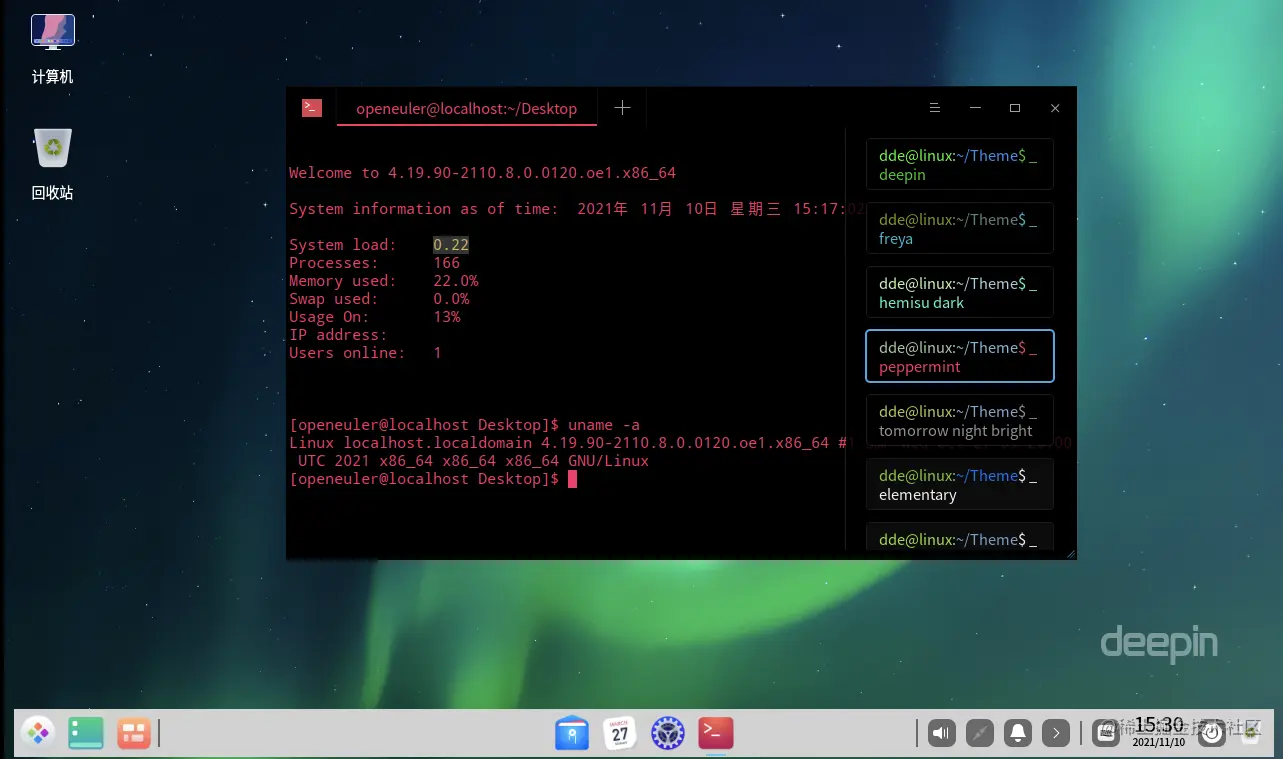
Task: Choose the elementary terminal theme
Action: [959, 484]
